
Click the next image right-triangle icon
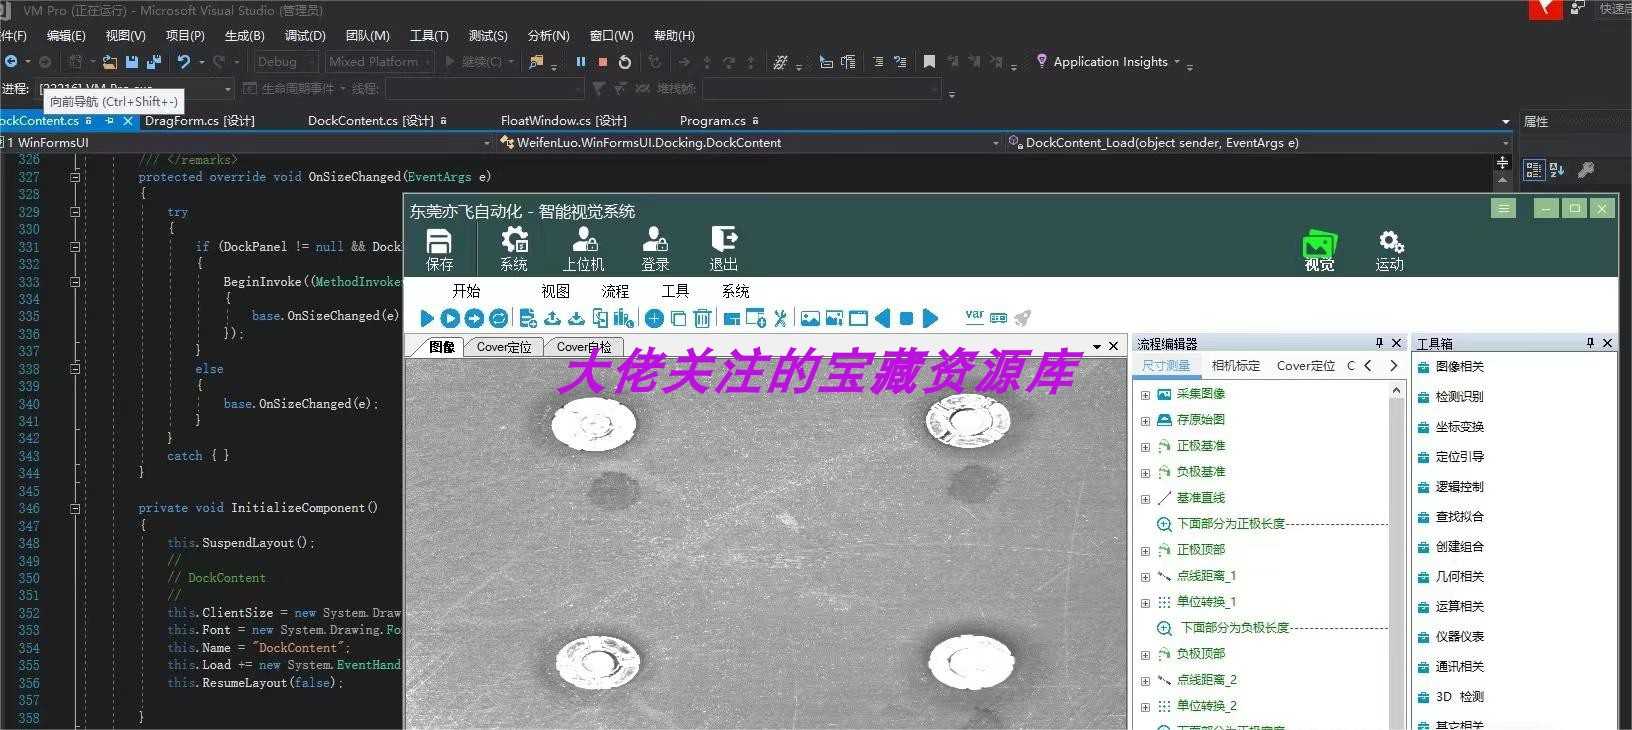(930, 318)
